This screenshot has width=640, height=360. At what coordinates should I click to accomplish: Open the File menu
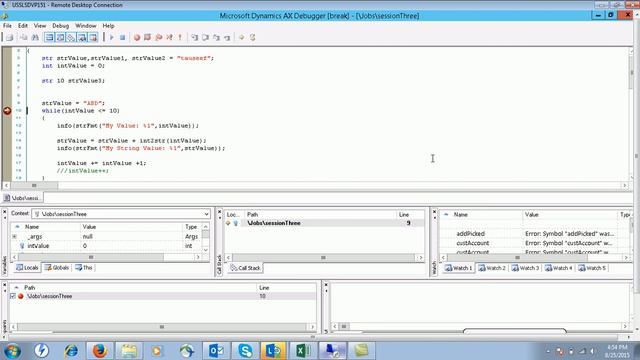click(x=7, y=26)
